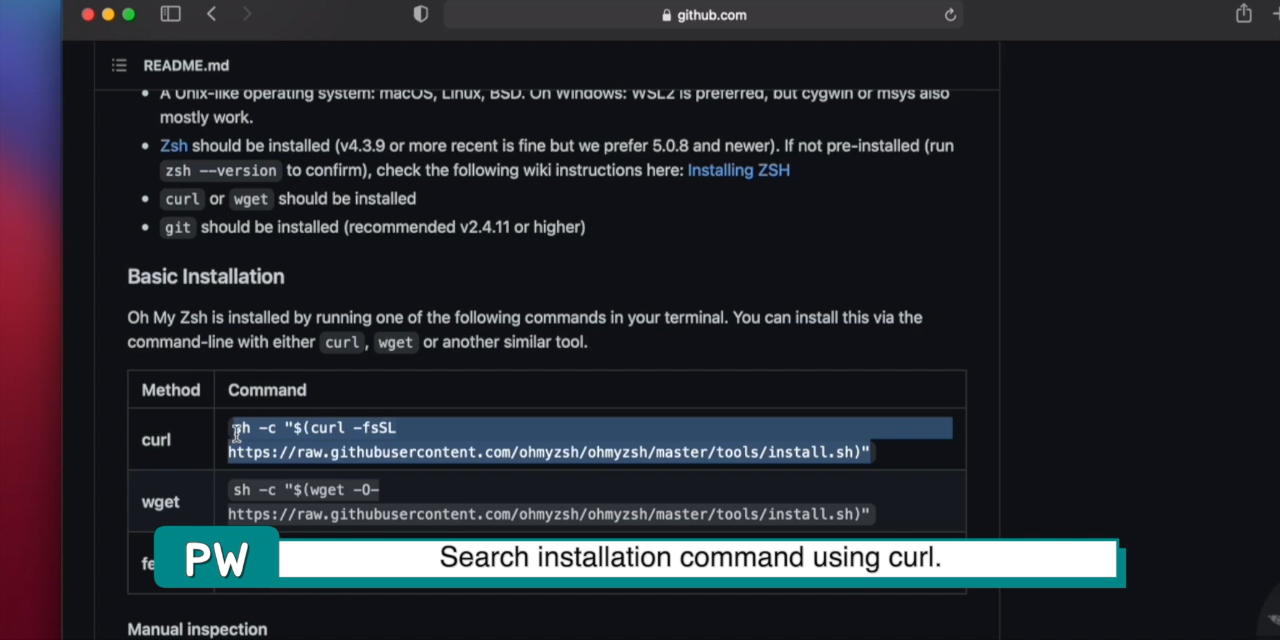Open the Zsh link
This screenshot has height=640, width=1280.
pos(174,146)
